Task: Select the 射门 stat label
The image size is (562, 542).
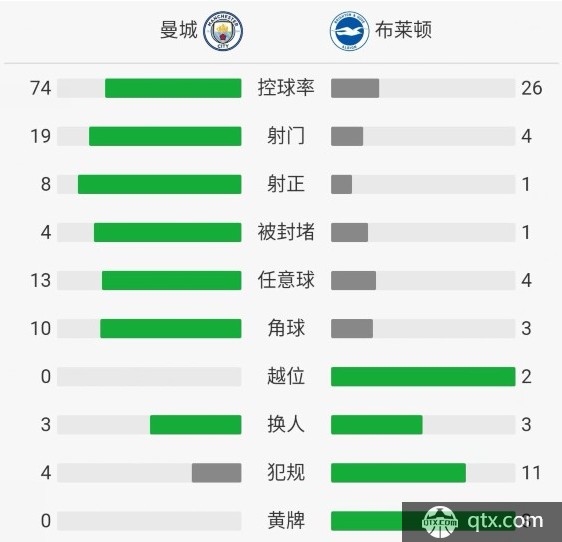Action: 286,136
